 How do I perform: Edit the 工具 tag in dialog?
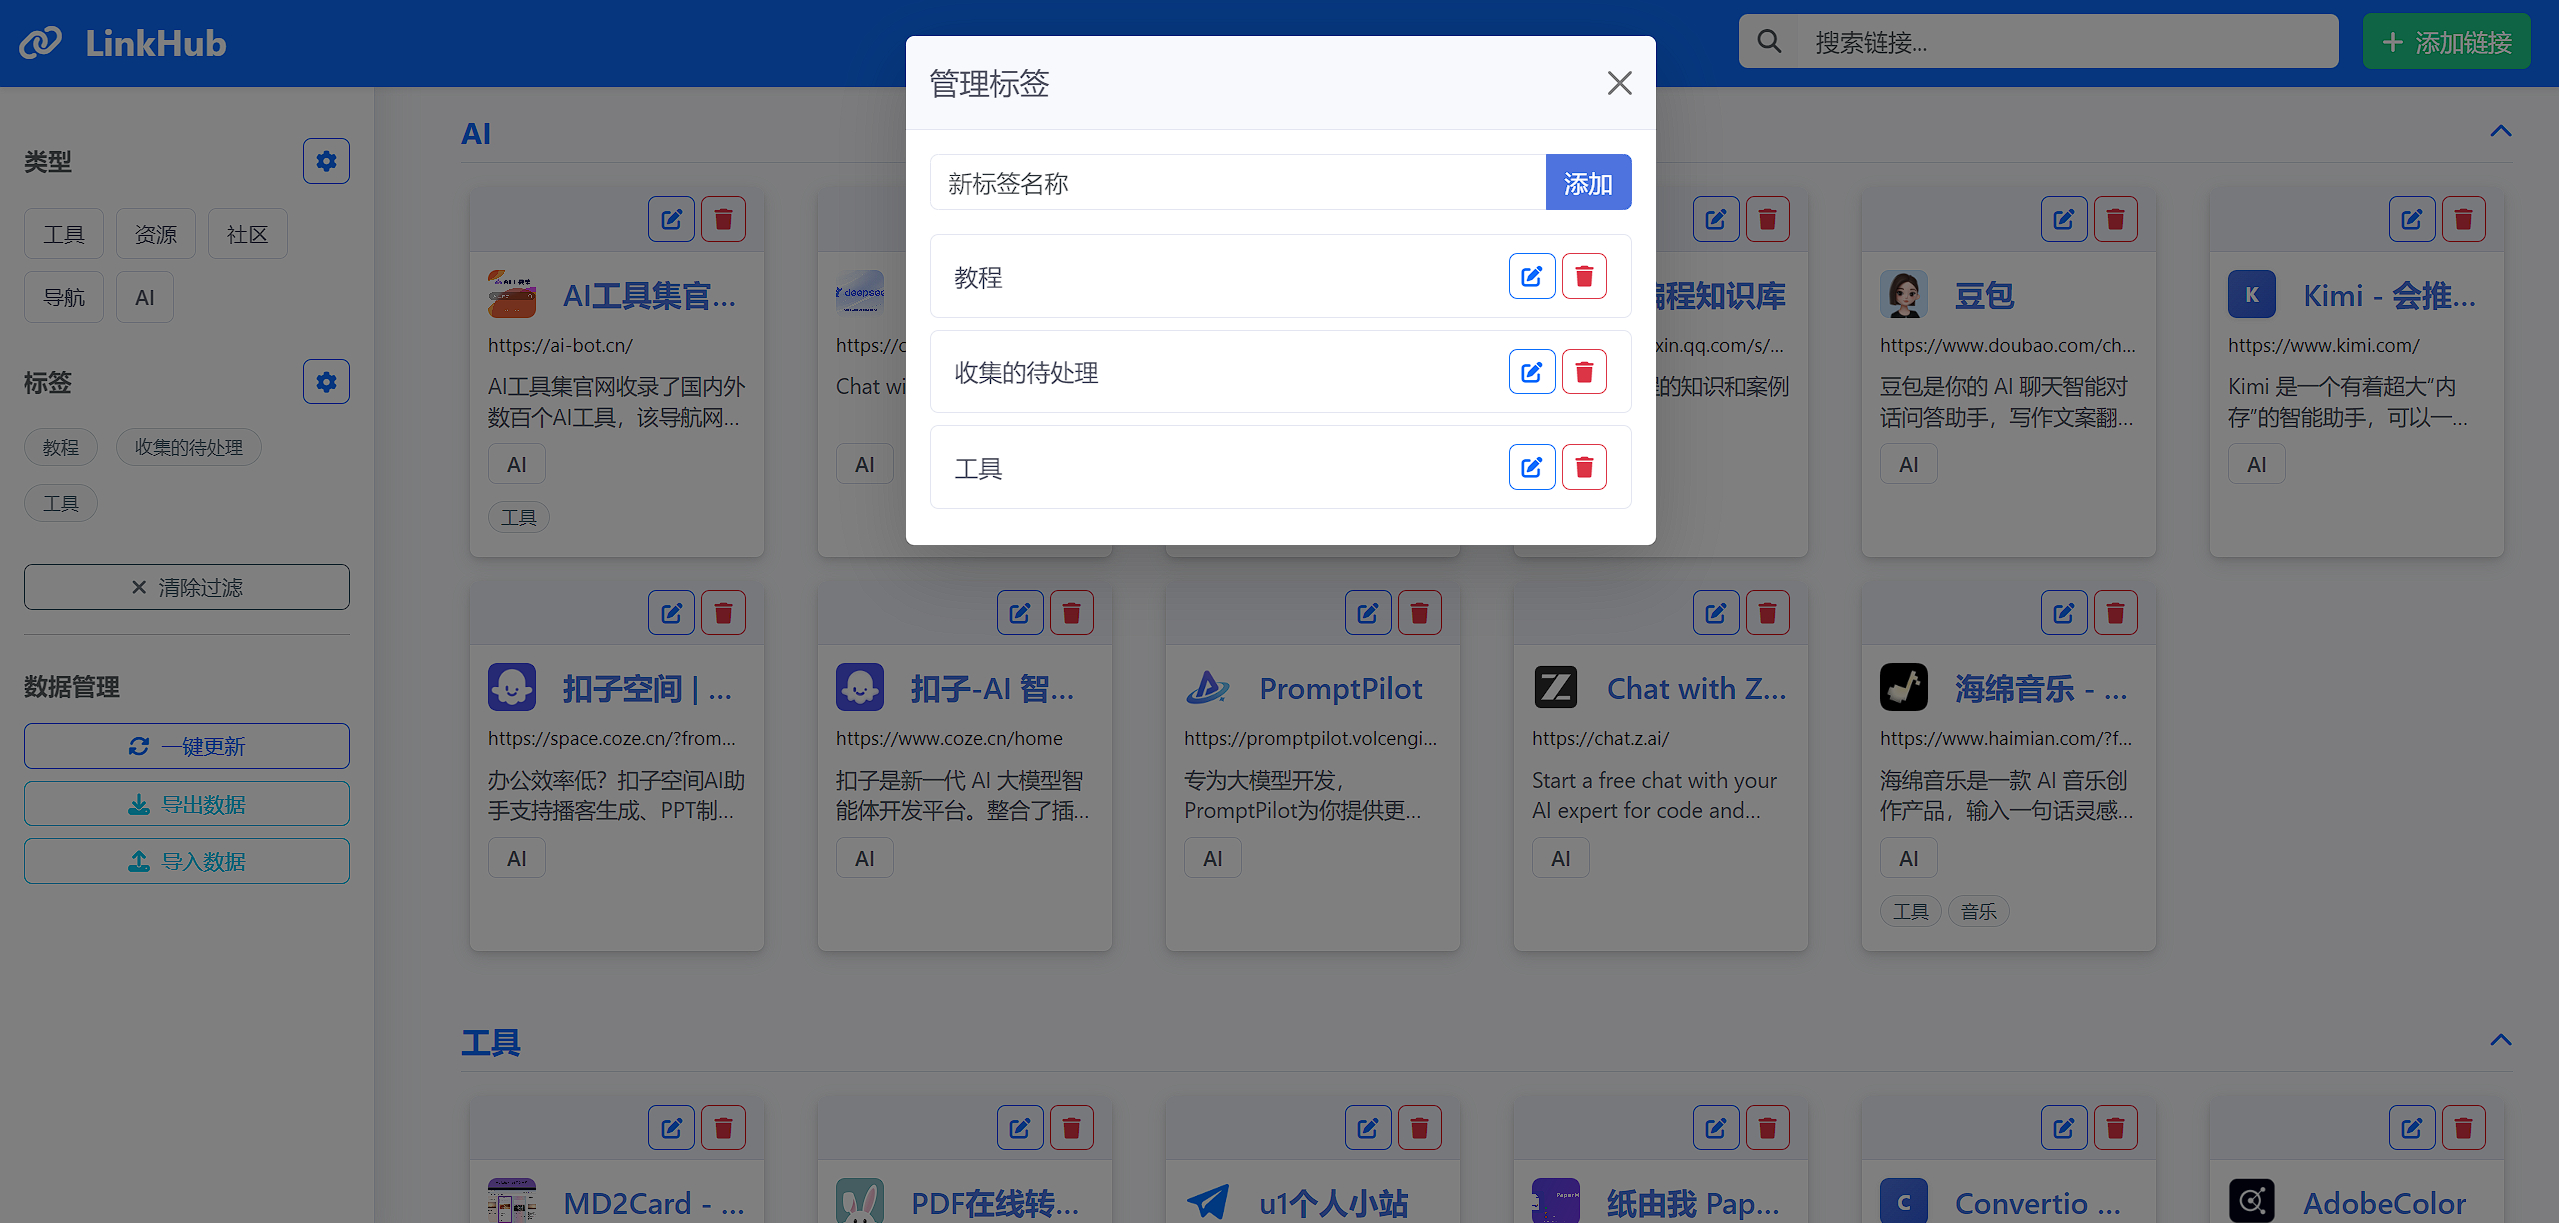coord(1531,467)
